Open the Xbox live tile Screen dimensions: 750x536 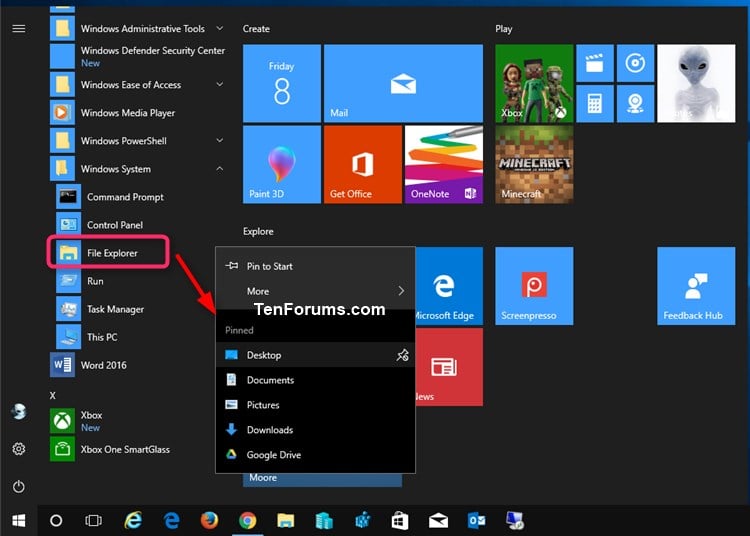[x=534, y=83]
